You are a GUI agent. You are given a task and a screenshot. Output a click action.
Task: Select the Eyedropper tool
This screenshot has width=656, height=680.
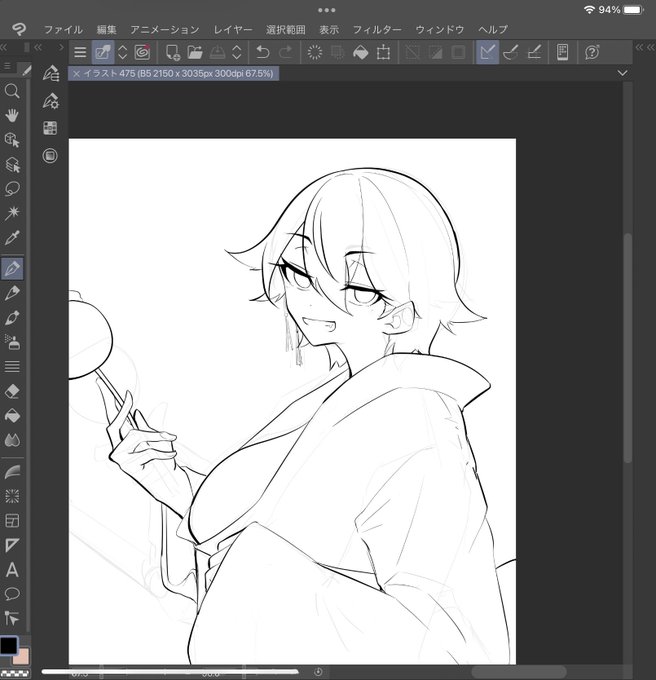(12, 238)
